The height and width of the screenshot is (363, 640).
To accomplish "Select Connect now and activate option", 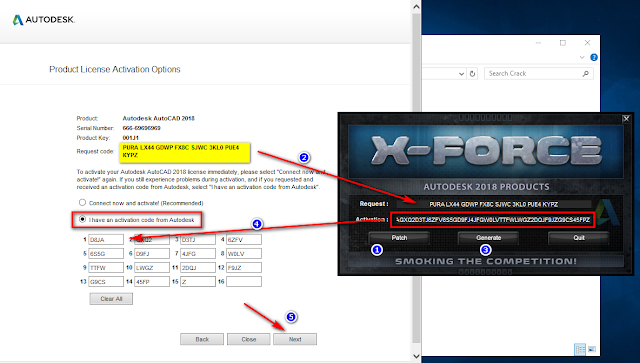I will 82,203.
